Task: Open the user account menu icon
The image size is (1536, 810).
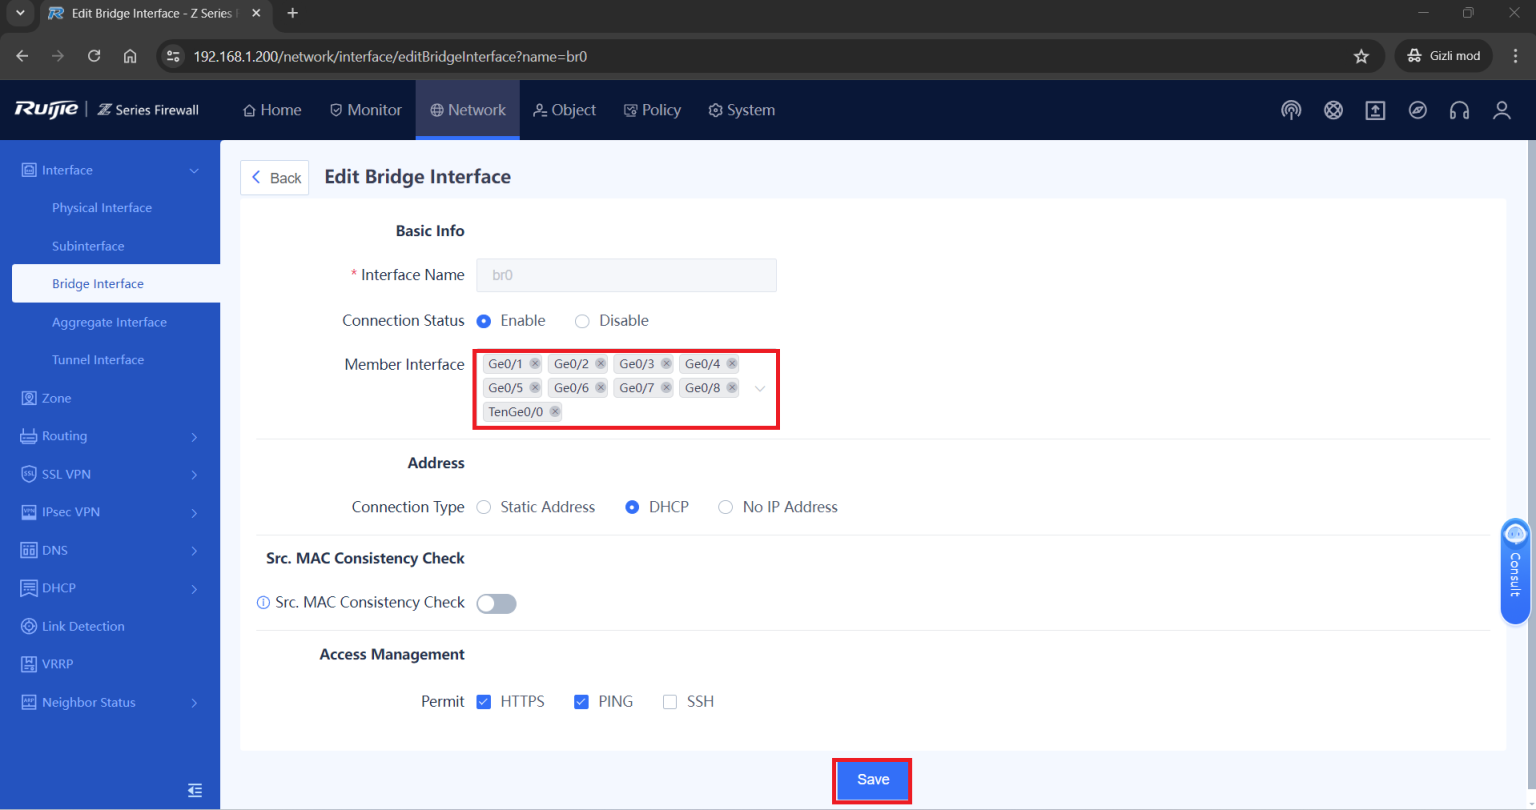Action: (x=1502, y=110)
